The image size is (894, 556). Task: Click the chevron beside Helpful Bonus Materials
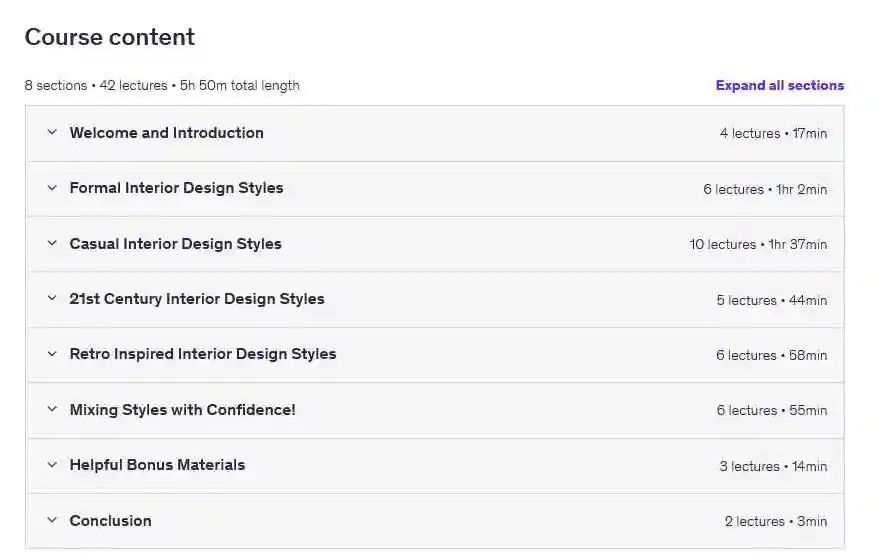tap(52, 465)
